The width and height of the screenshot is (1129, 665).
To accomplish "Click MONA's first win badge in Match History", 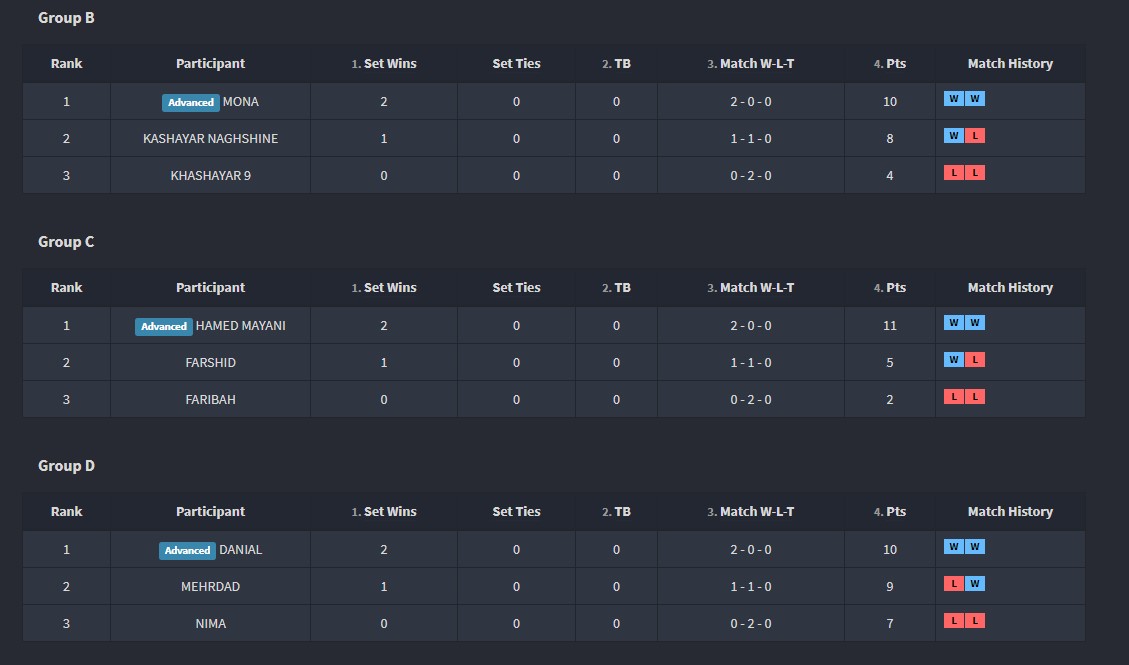I will [x=954, y=99].
